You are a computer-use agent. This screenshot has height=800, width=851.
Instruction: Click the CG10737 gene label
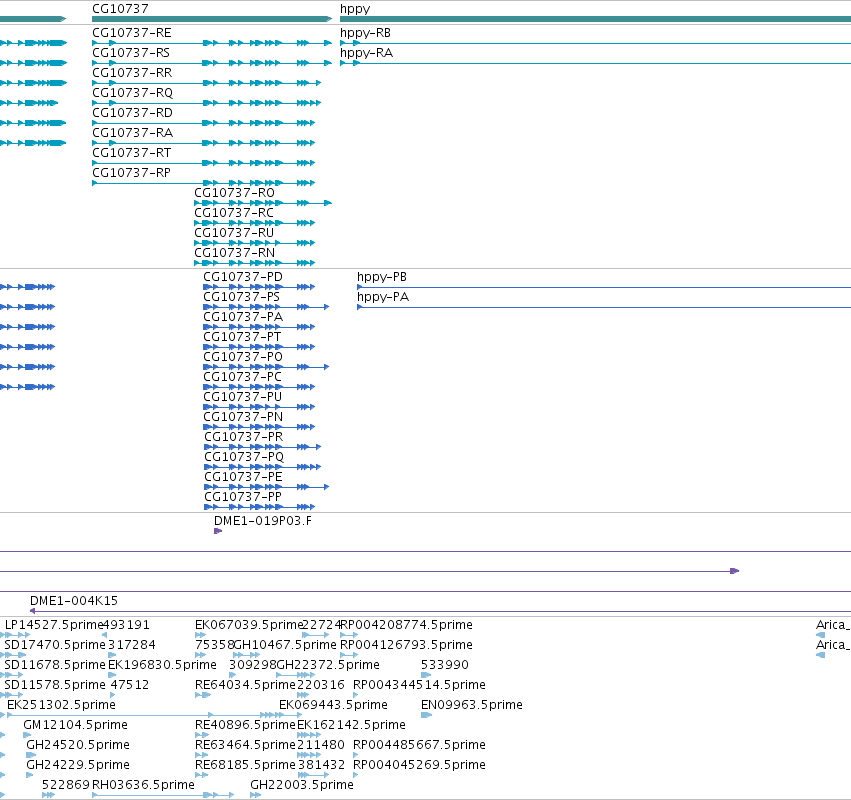coord(120,9)
